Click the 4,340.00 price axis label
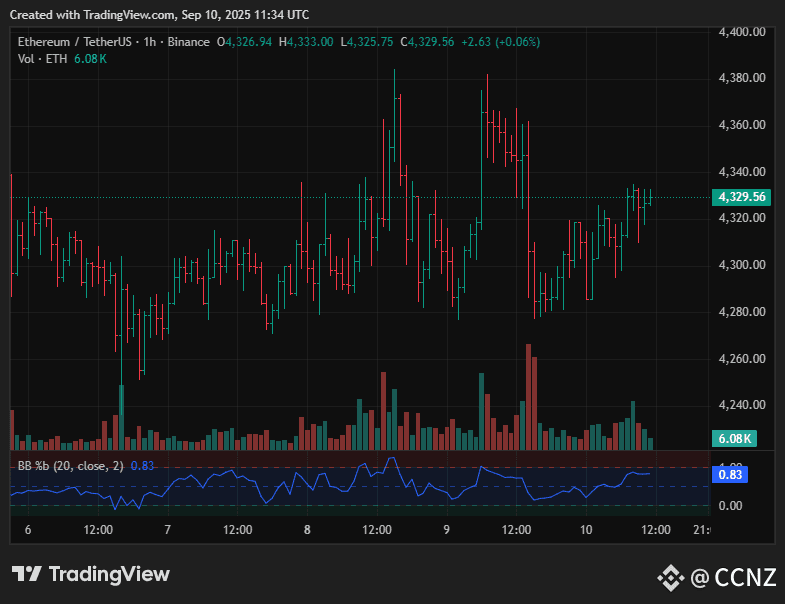 (742, 172)
